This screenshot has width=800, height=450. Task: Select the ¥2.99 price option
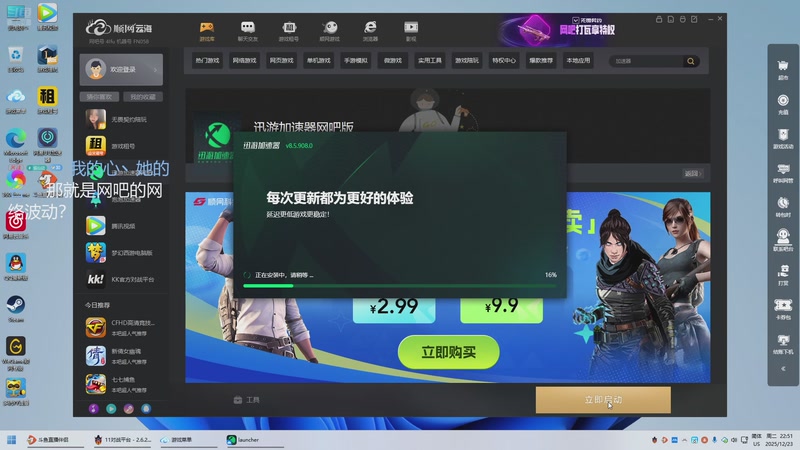pos(394,307)
